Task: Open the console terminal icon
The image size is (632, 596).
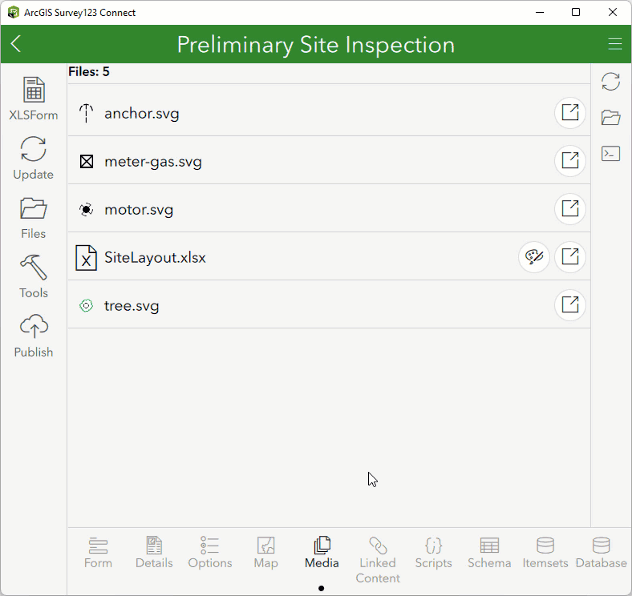Action: click(611, 154)
